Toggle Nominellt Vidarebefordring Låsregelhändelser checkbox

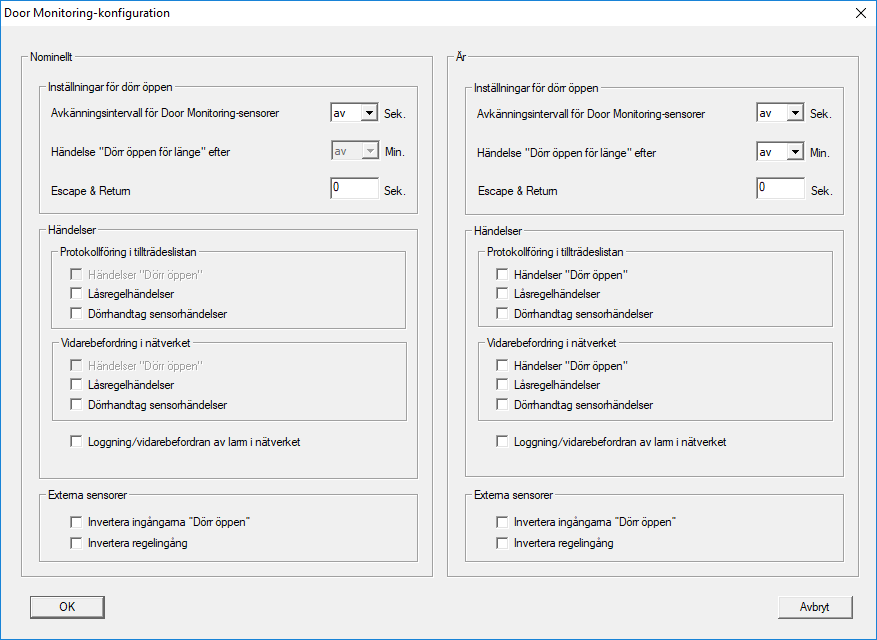76,385
